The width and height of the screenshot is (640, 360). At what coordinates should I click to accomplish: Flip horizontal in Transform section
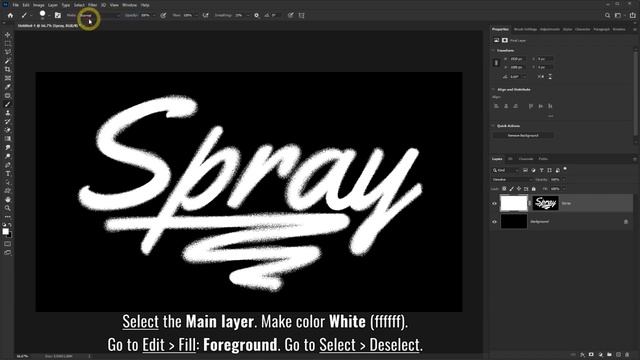click(541, 76)
